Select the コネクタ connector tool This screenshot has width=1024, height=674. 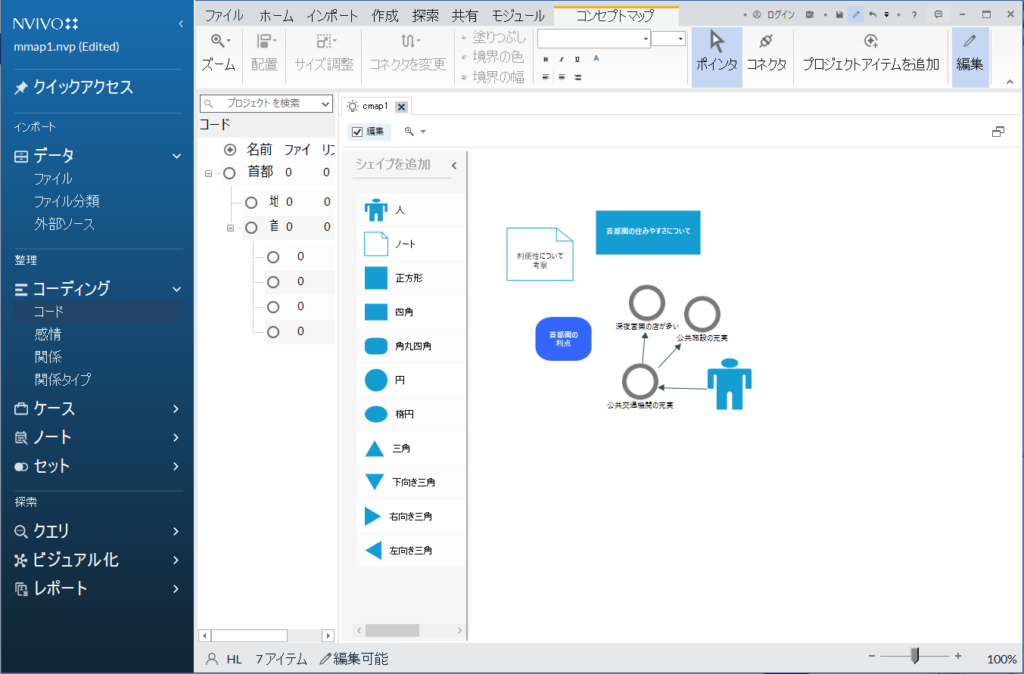pos(766,52)
